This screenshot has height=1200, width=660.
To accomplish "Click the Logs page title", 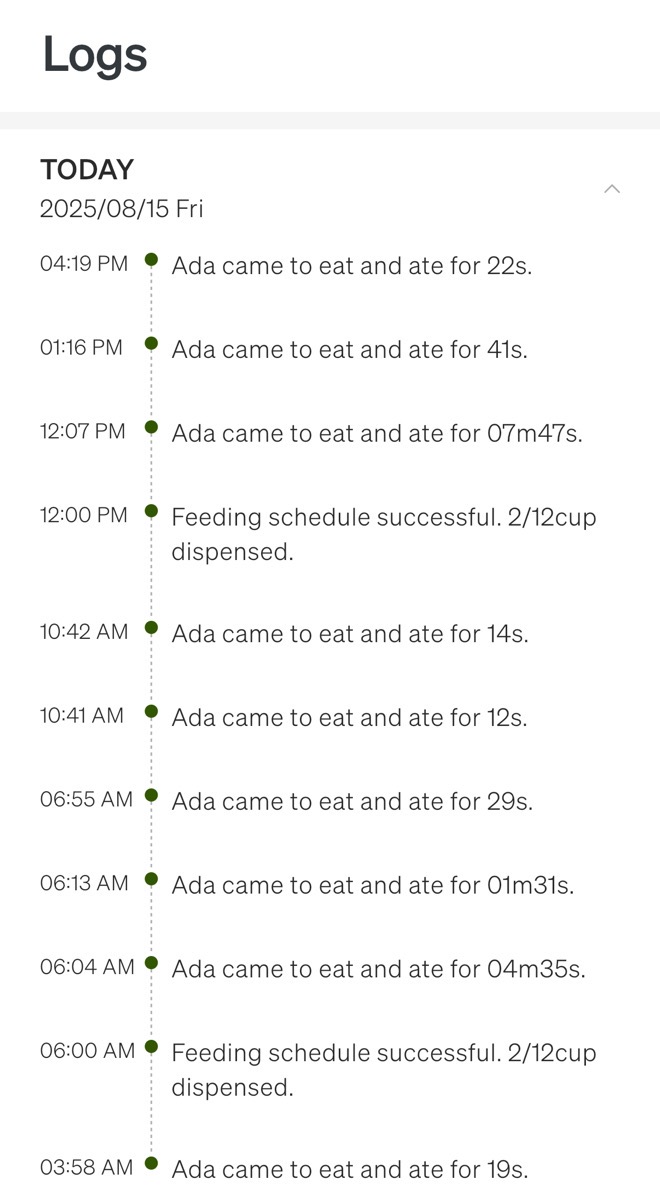I will tap(93, 55).
